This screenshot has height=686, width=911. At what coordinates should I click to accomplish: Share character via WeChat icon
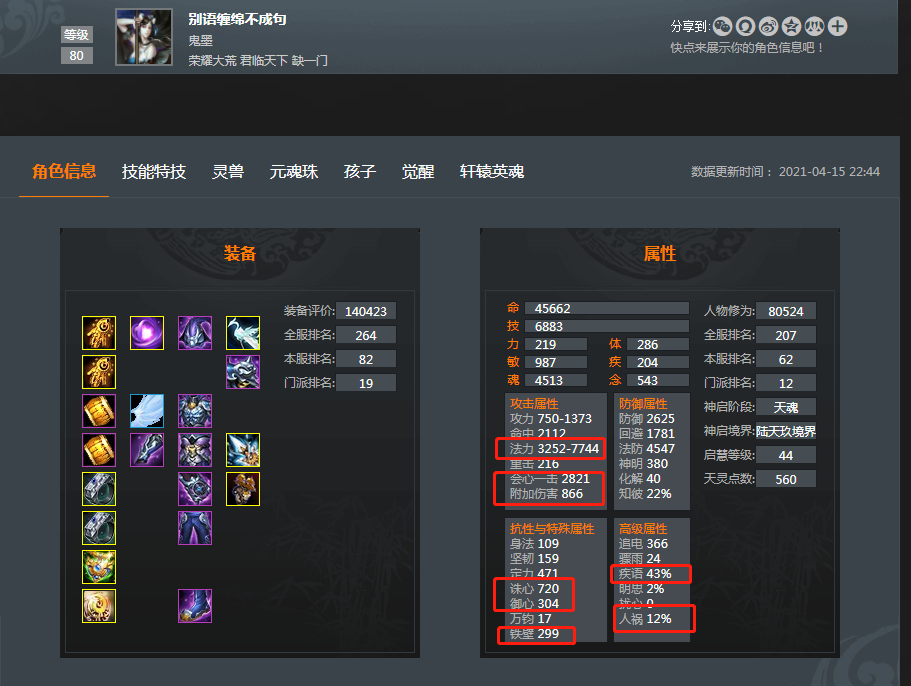point(722,26)
